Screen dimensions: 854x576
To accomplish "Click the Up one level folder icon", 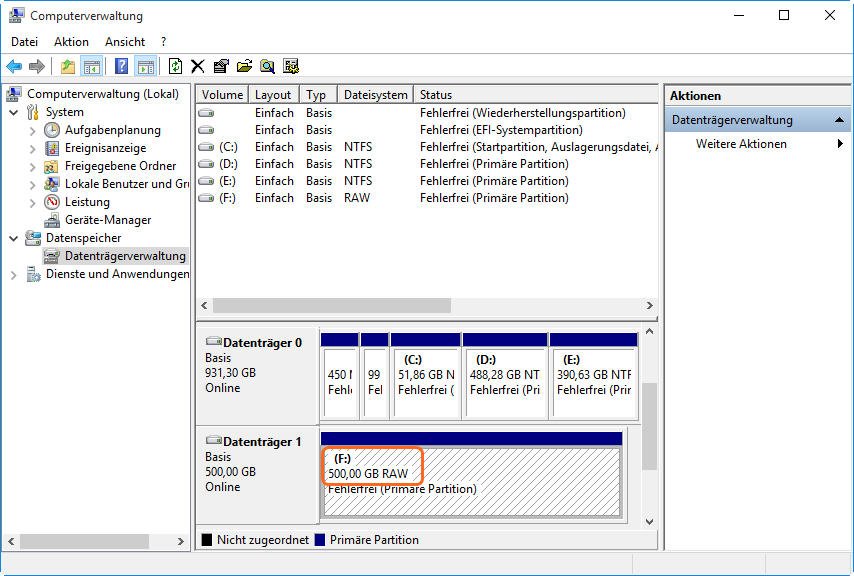I will click(68, 67).
